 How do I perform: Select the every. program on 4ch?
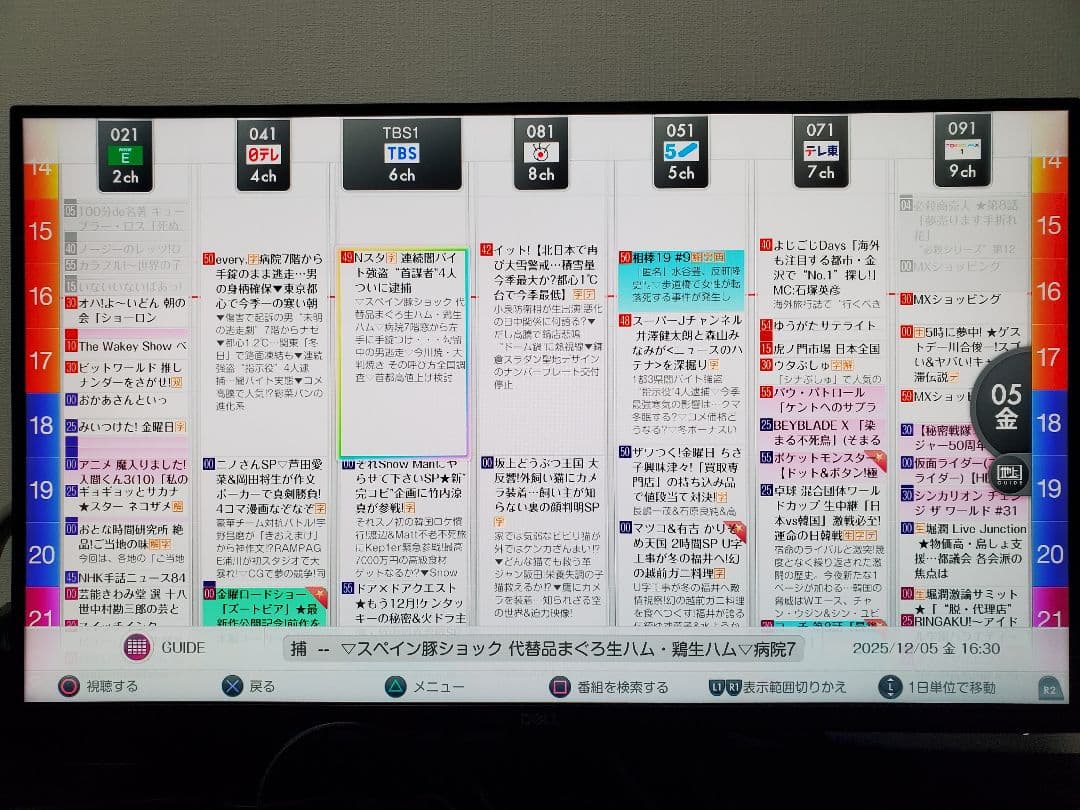263,333
